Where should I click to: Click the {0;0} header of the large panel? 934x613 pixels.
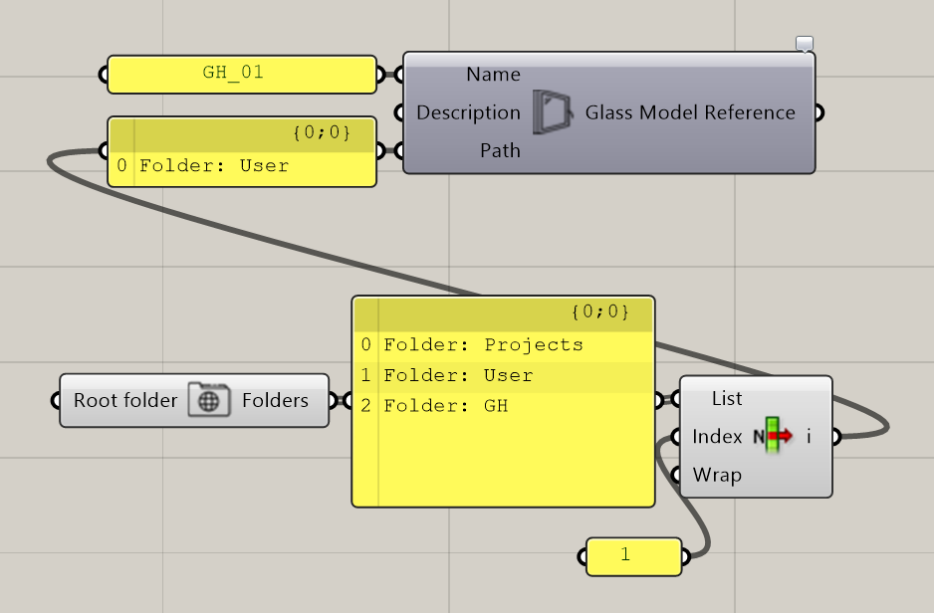click(x=504, y=313)
